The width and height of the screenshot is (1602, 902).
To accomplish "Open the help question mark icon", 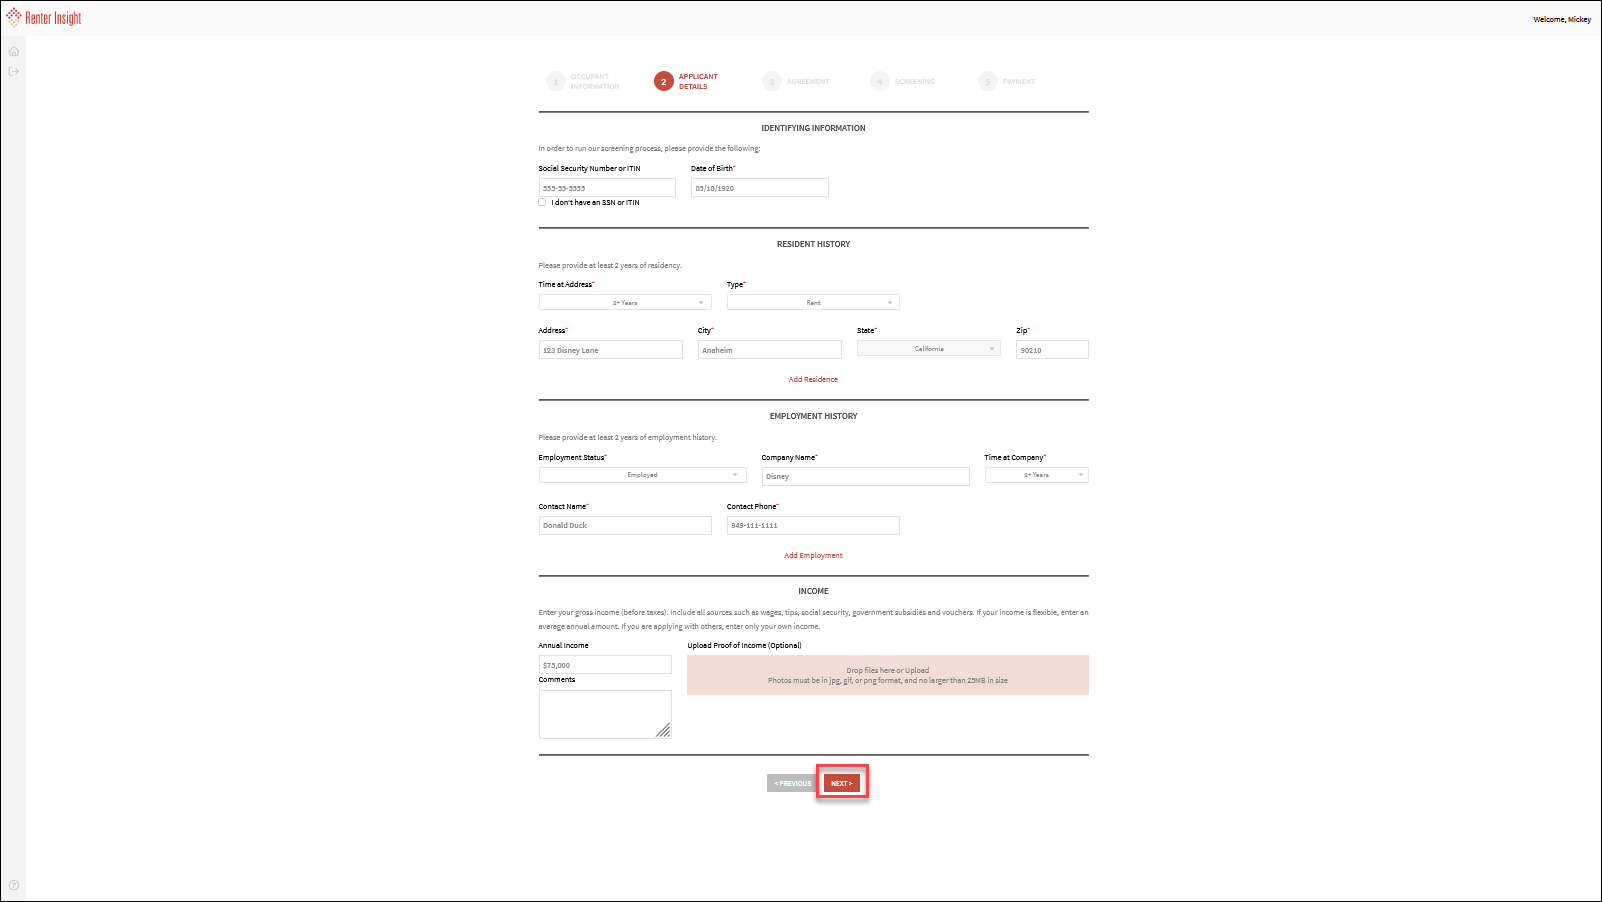I will [14, 885].
